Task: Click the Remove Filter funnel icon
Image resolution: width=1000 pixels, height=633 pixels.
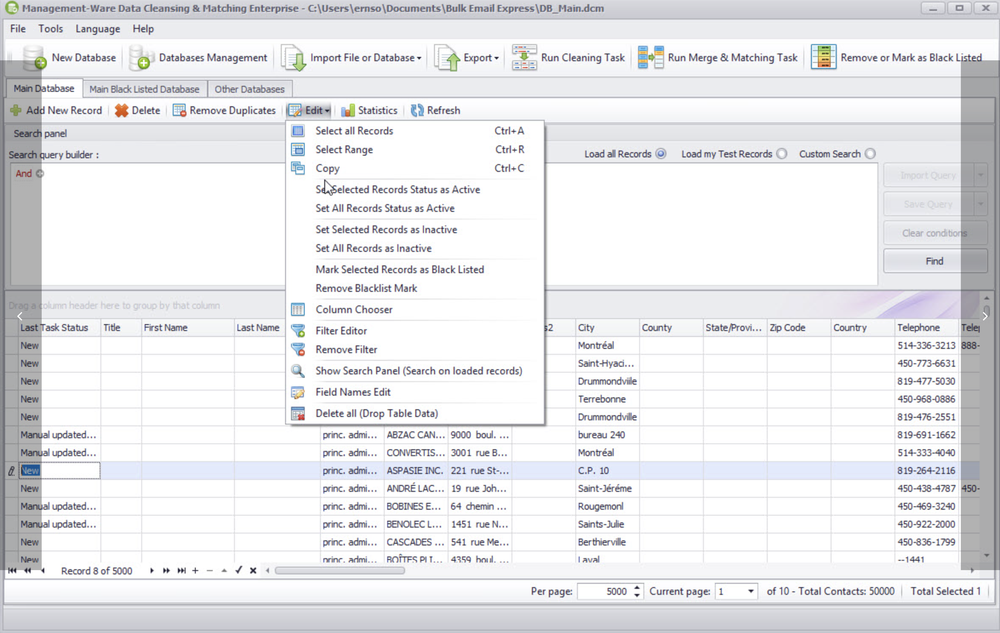Action: tap(298, 349)
